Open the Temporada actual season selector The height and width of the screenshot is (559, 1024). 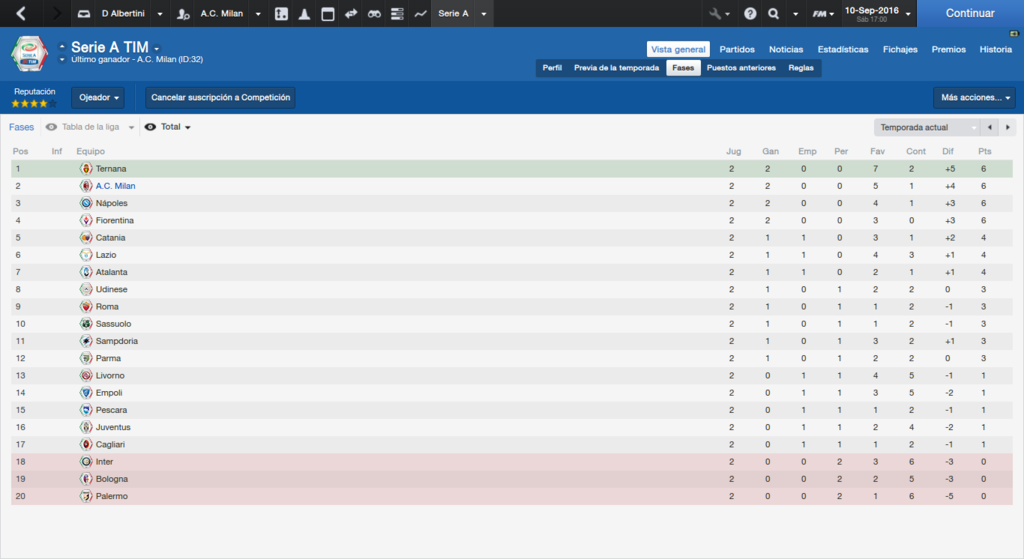[926, 128]
